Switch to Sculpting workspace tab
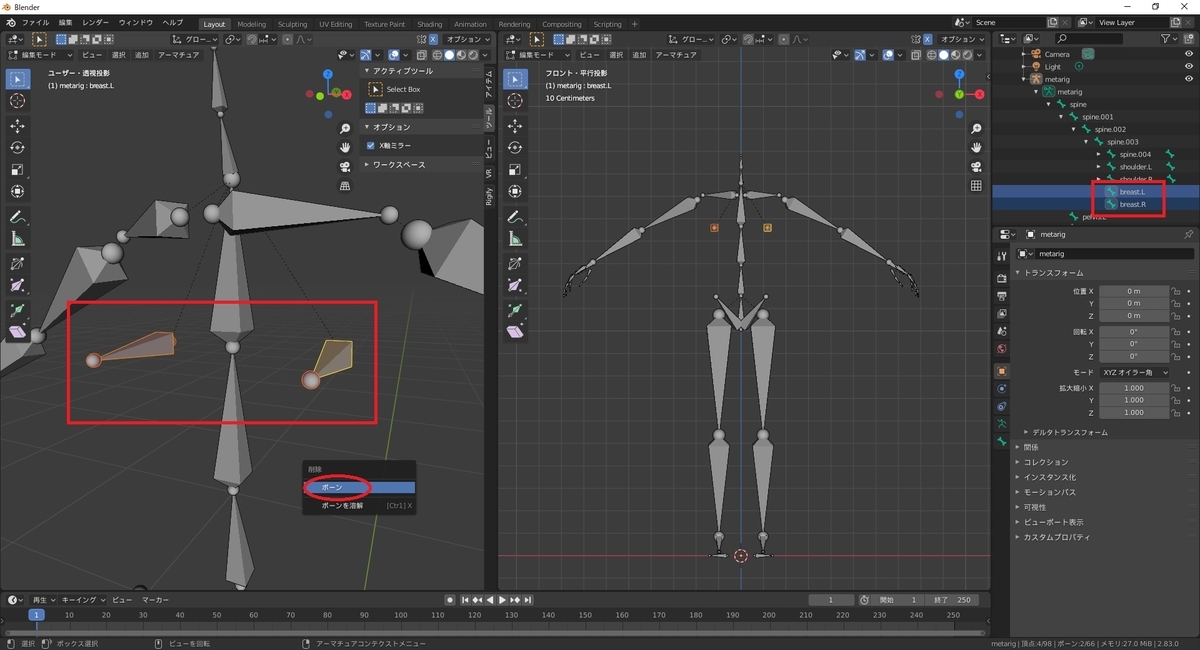1200x650 pixels. pyautogui.click(x=292, y=23)
